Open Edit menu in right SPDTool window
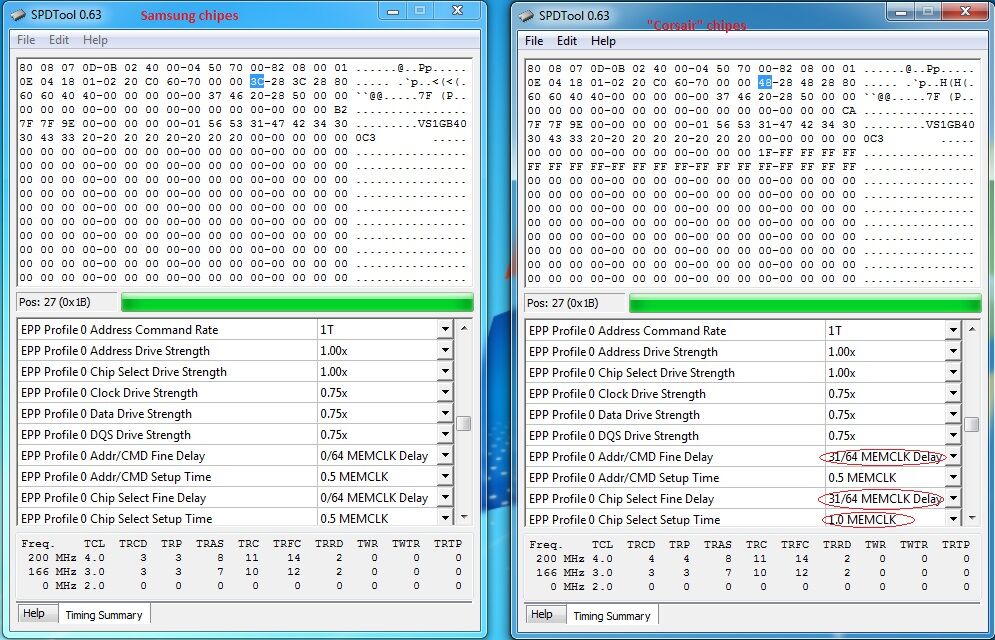Image resolution: width=995 pixels, height=640 pixels. (x=567, y=41)
